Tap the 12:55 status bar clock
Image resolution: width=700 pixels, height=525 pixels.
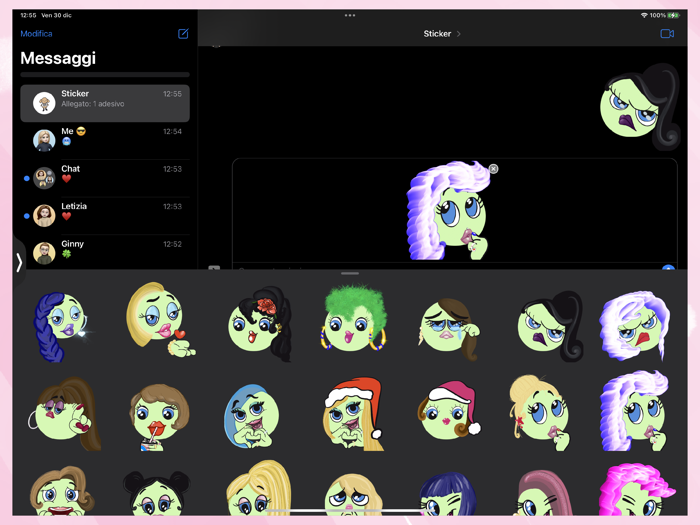pos(28,15)
